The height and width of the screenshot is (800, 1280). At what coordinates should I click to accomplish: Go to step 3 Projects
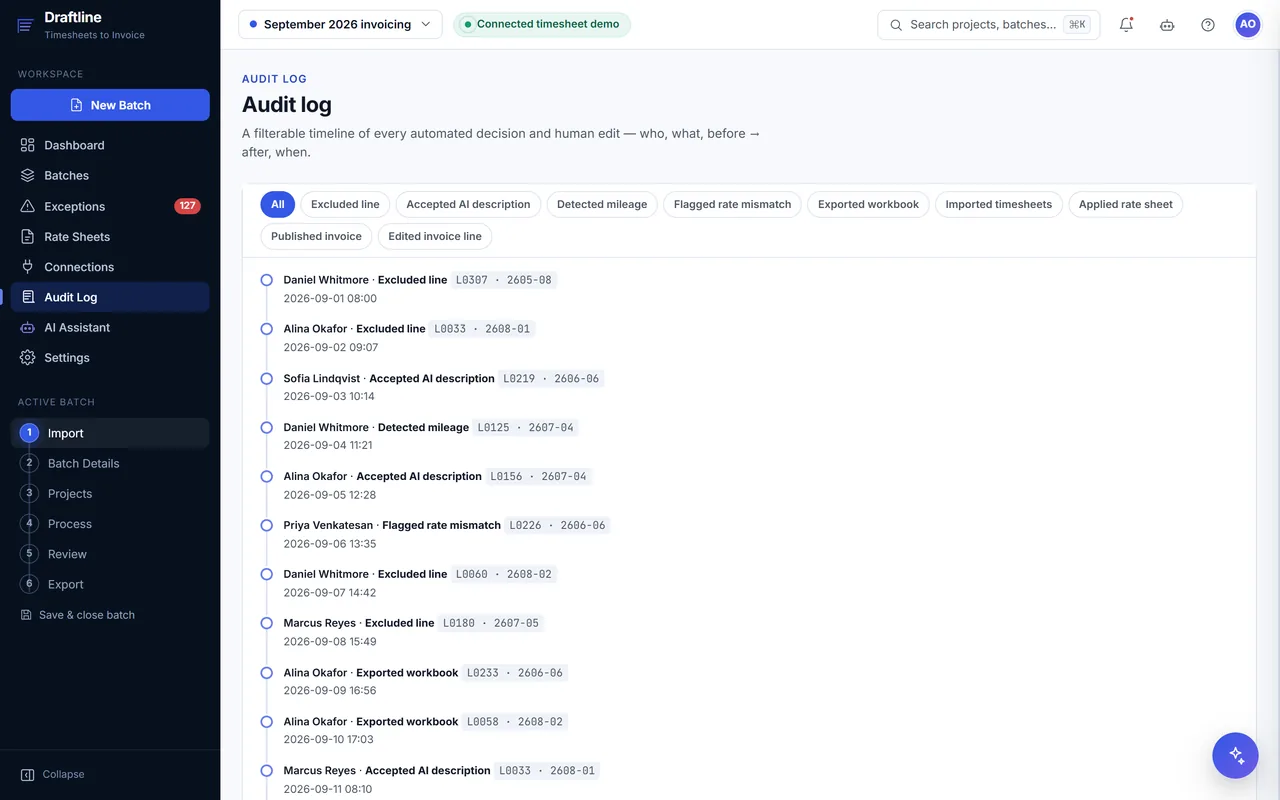[110, 494]
